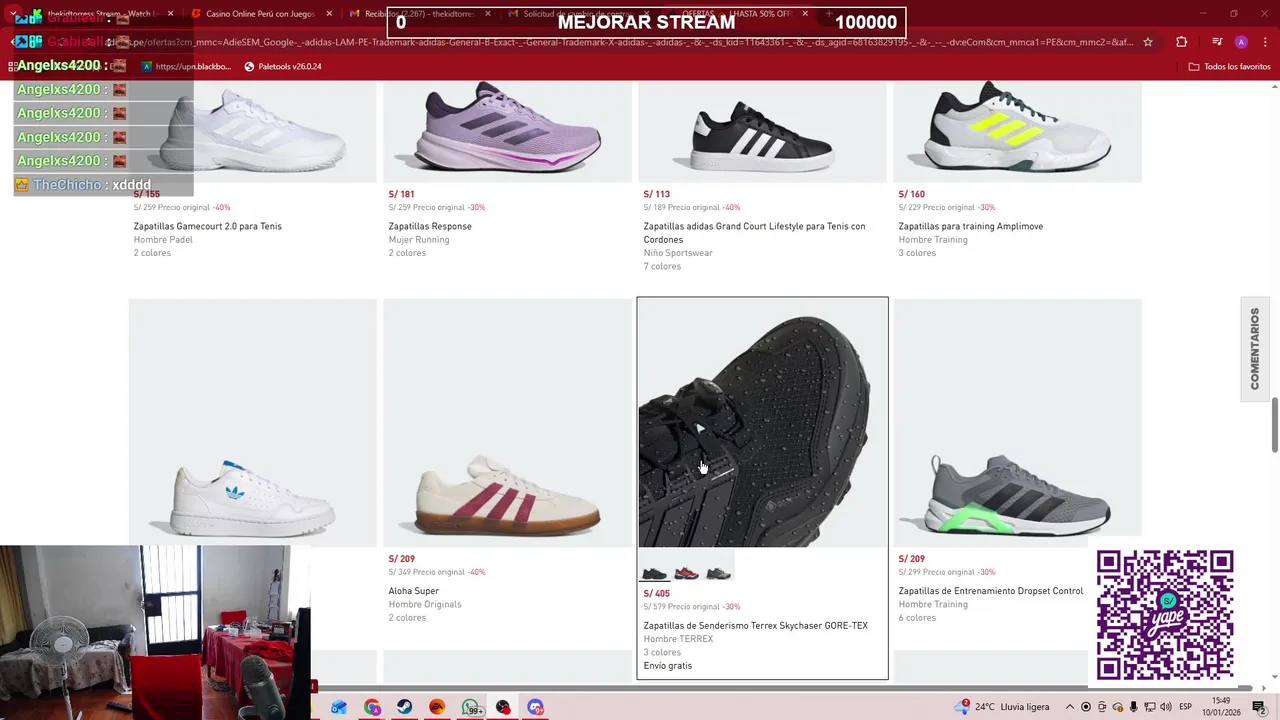Open the Windows notification center icon
Image resolution: width=1280 pixels, height=720 pixels.
tap(1259, 707)
